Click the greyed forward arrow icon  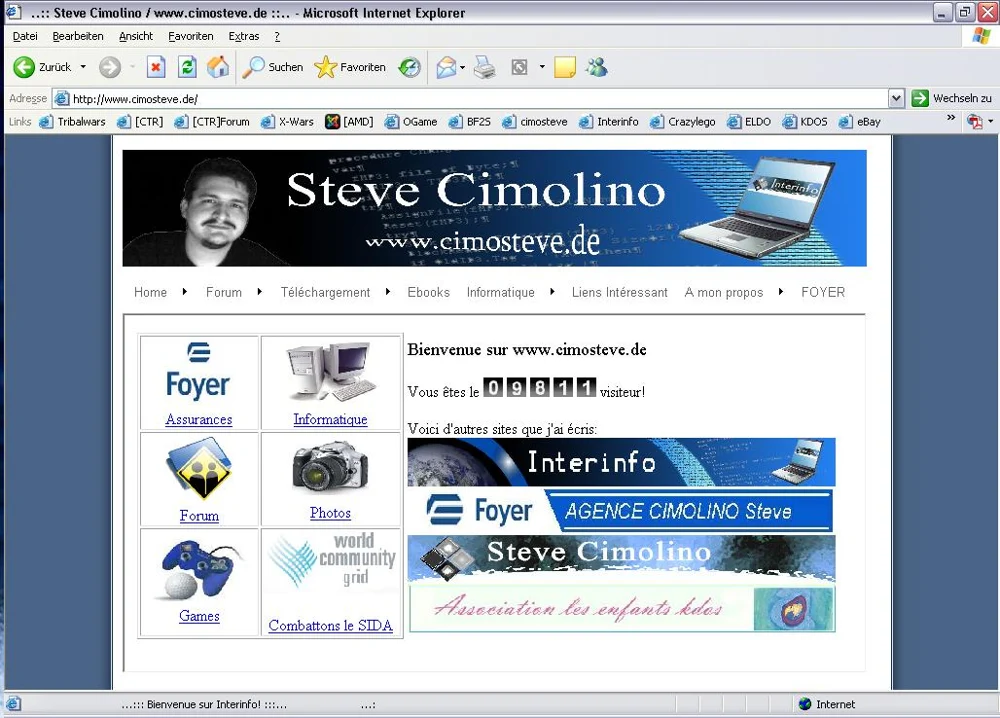coord(110,67)
